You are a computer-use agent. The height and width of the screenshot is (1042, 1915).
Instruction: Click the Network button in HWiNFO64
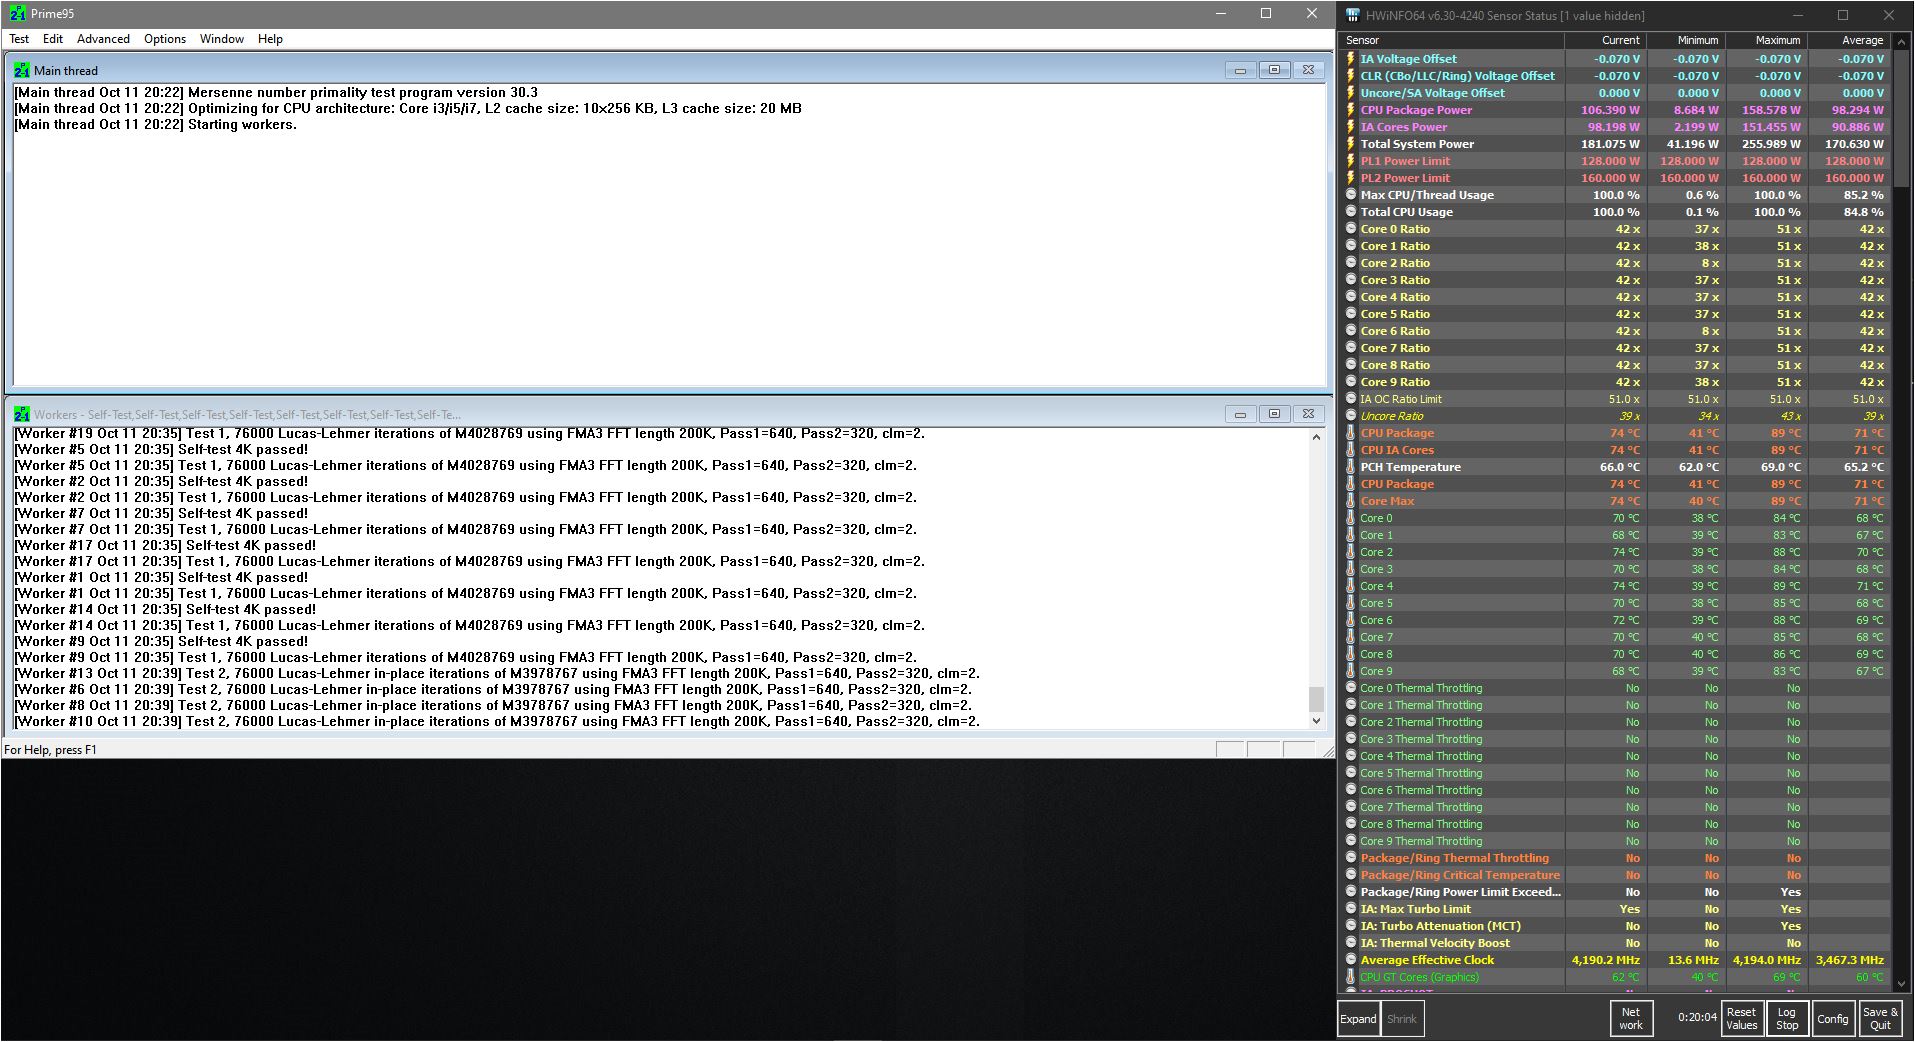tap(1631, 1018)
